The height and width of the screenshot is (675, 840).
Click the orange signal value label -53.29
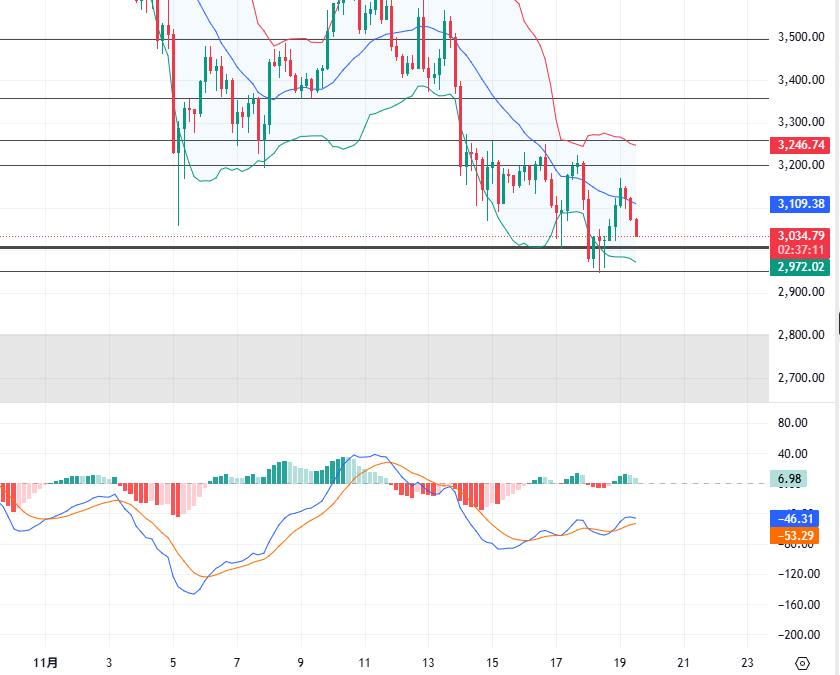(x=798, y=536)
